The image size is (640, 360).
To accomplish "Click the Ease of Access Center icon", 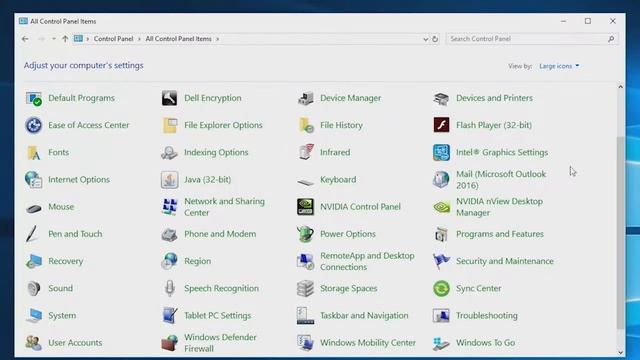I will pyautogui.click(x=33, y=125).
